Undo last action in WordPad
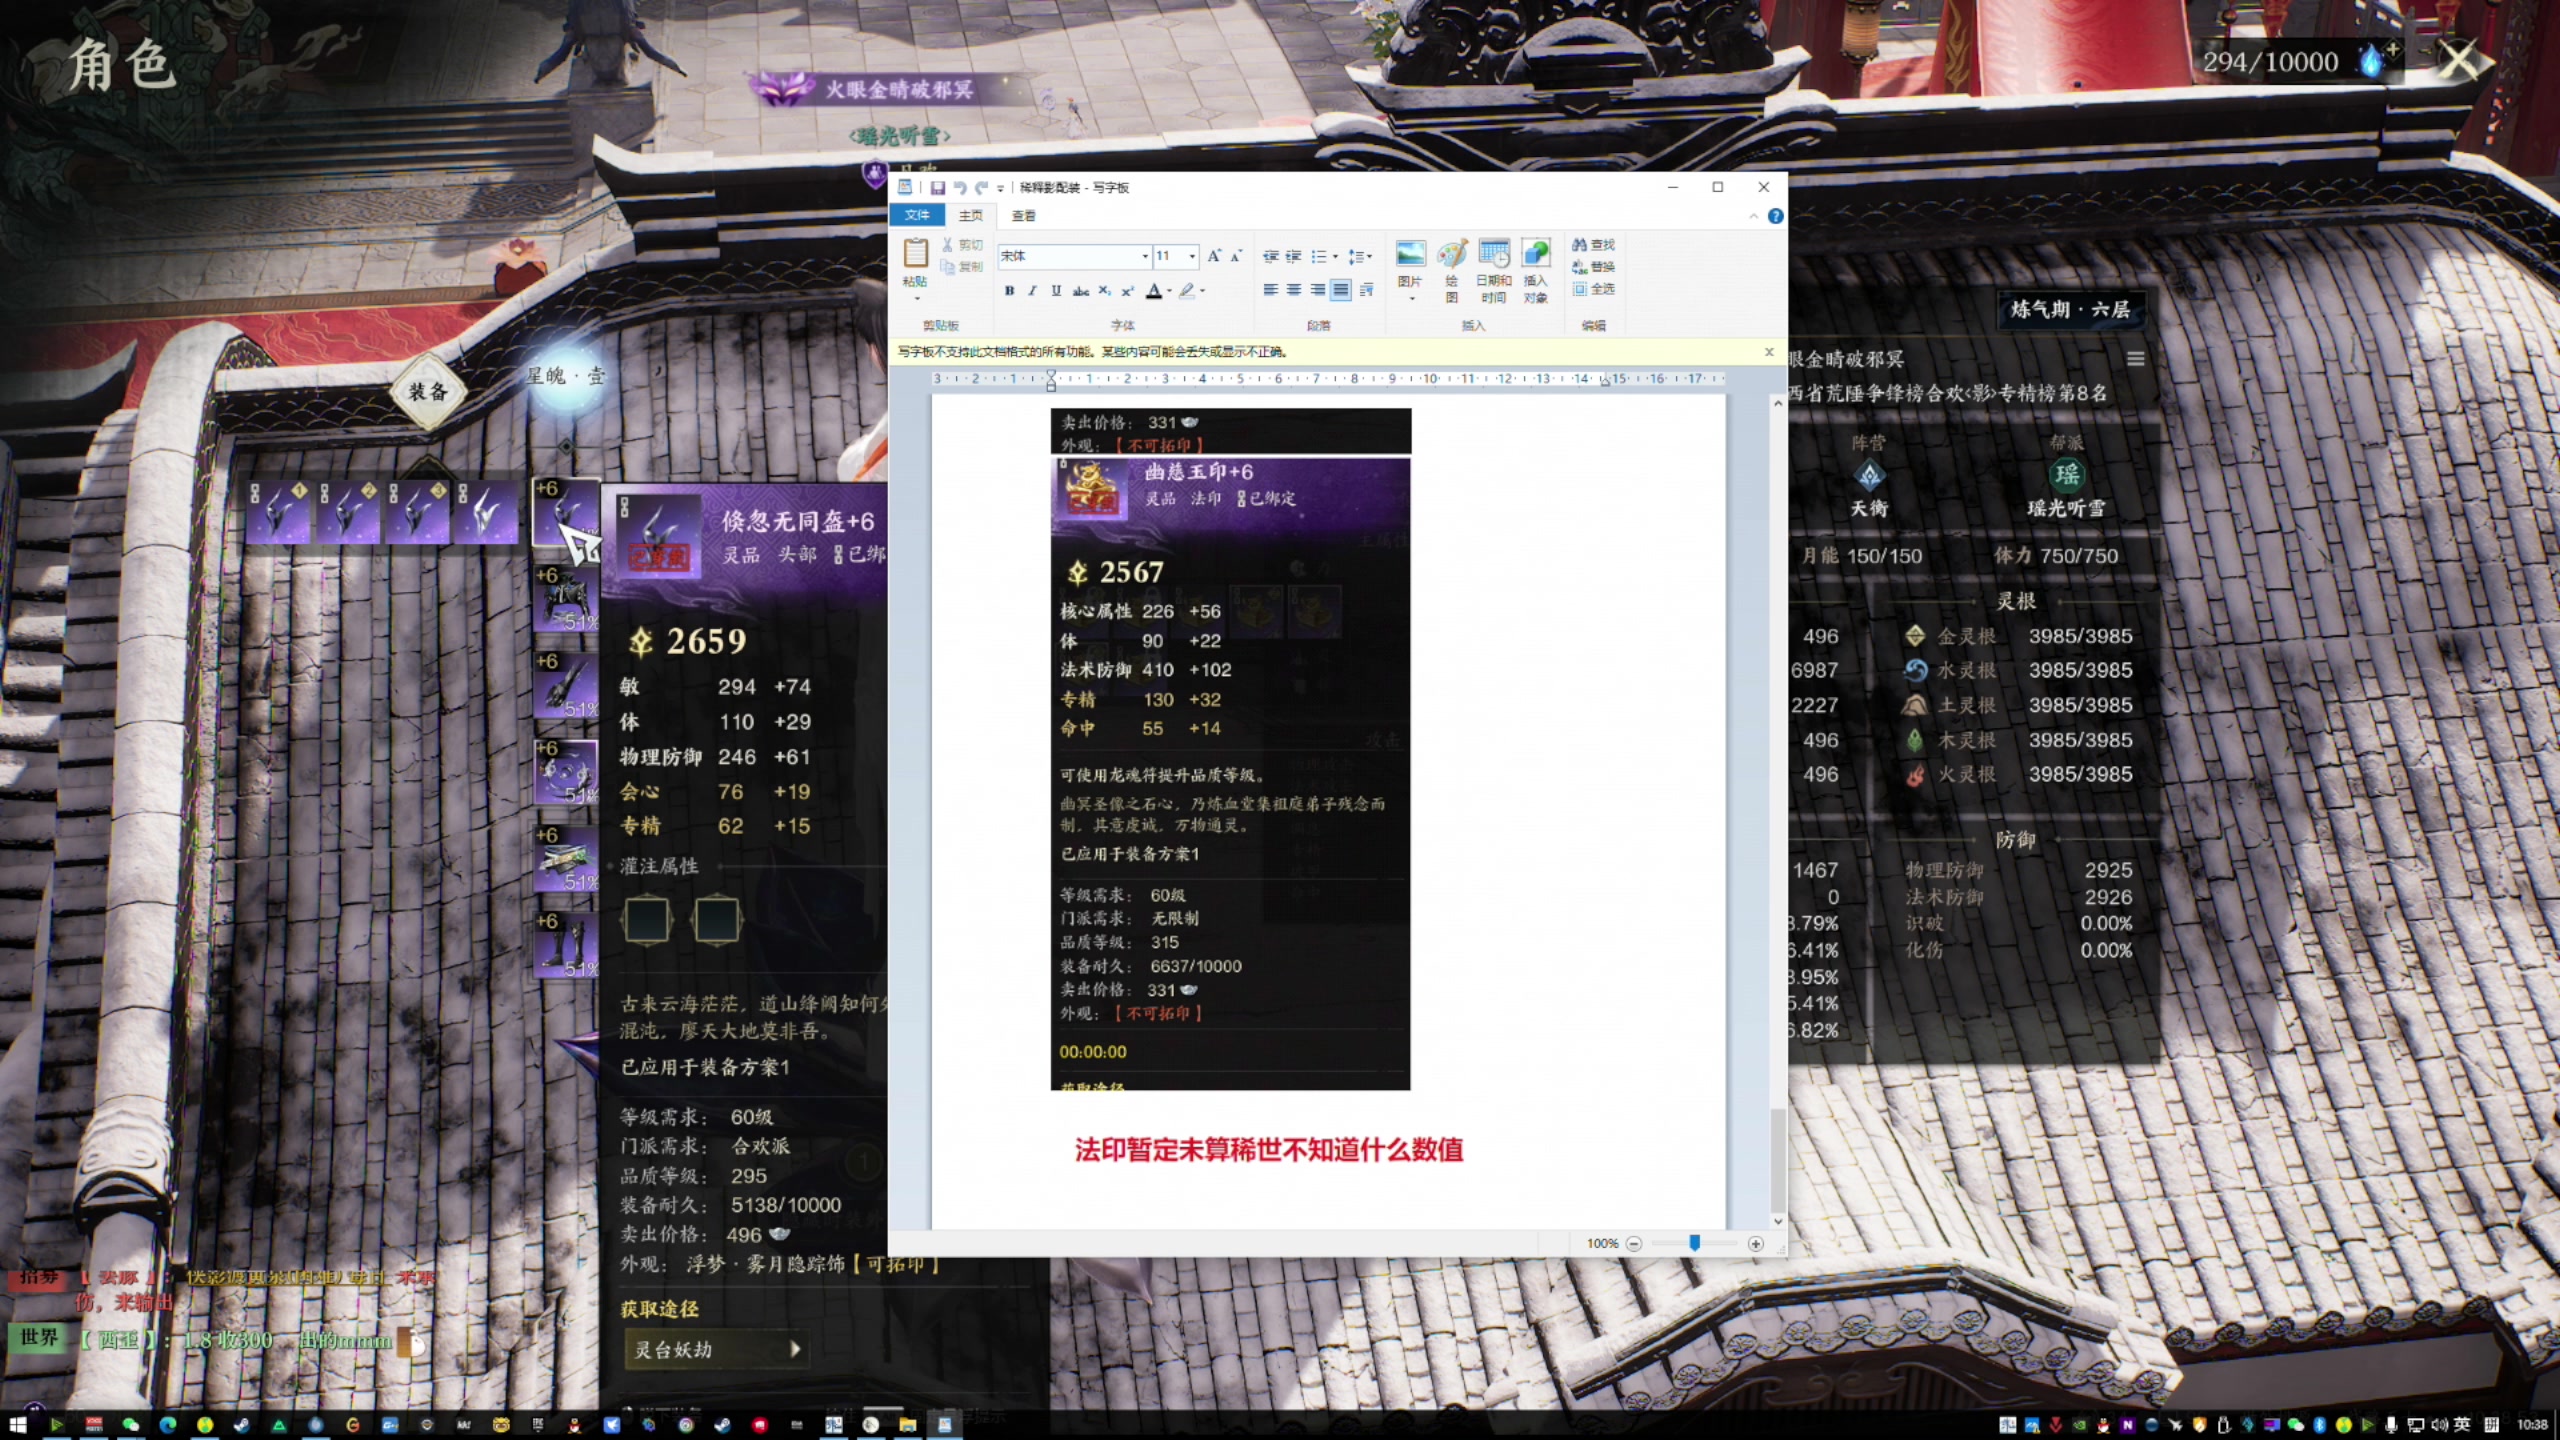 (x=960, y=187)
